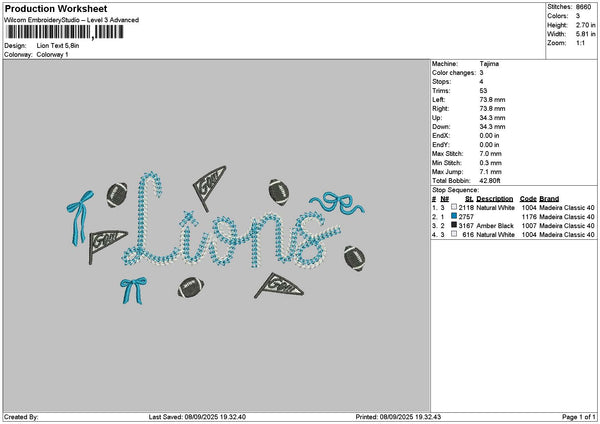Select the football right of the letter s
The height and width of the screenshot is (424, 600).
354,259
